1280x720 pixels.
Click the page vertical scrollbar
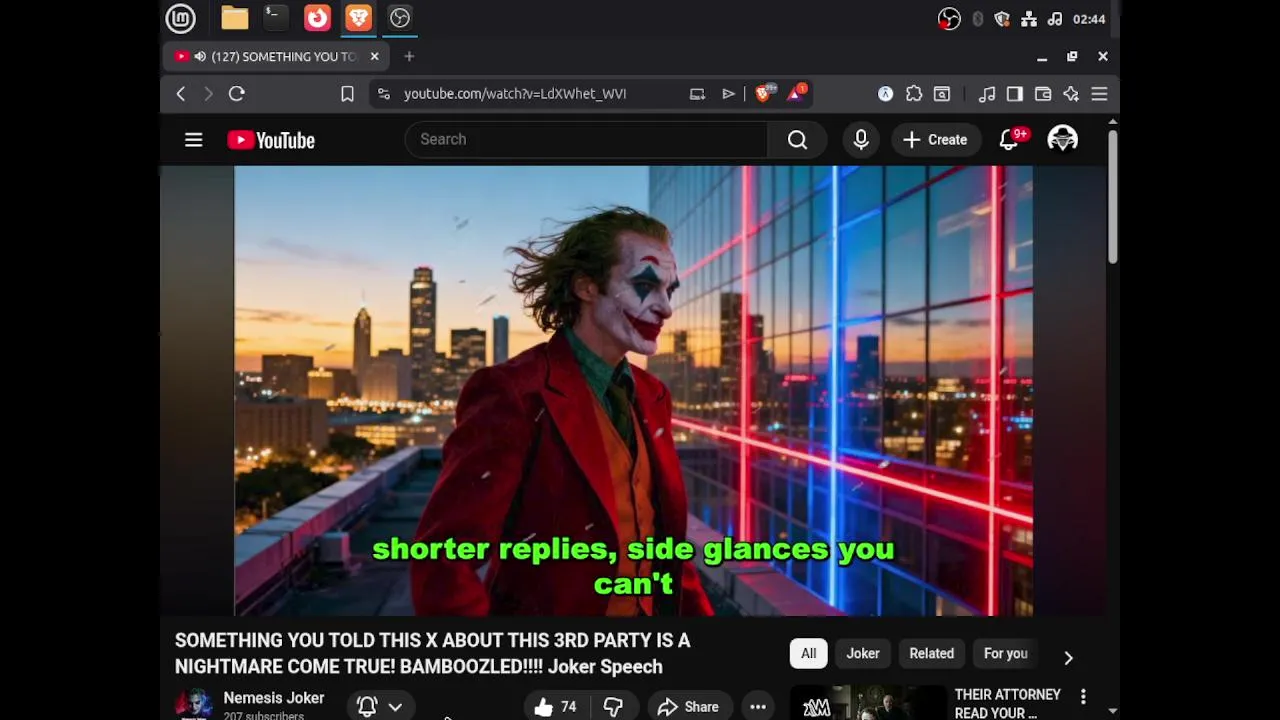1112,196
